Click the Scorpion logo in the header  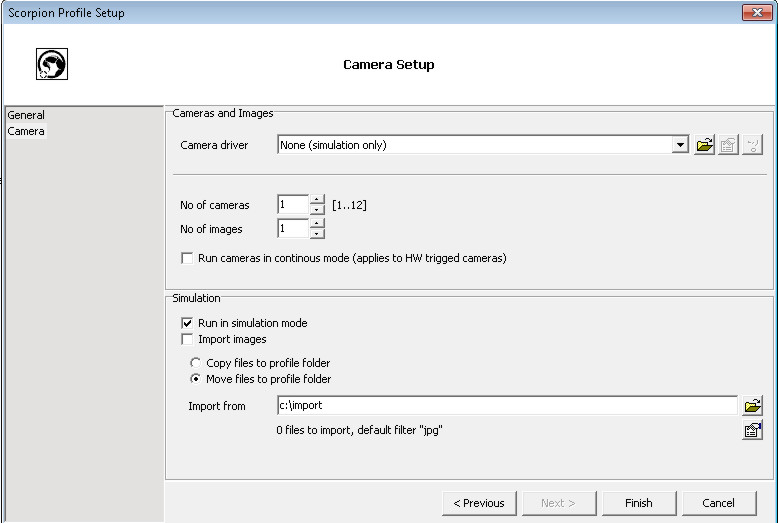pos(52,65)
